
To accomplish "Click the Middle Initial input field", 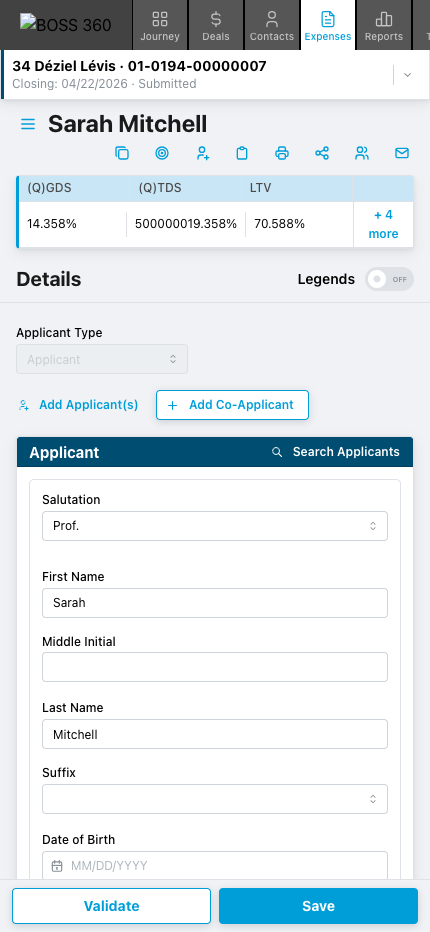I will [215, 667].
